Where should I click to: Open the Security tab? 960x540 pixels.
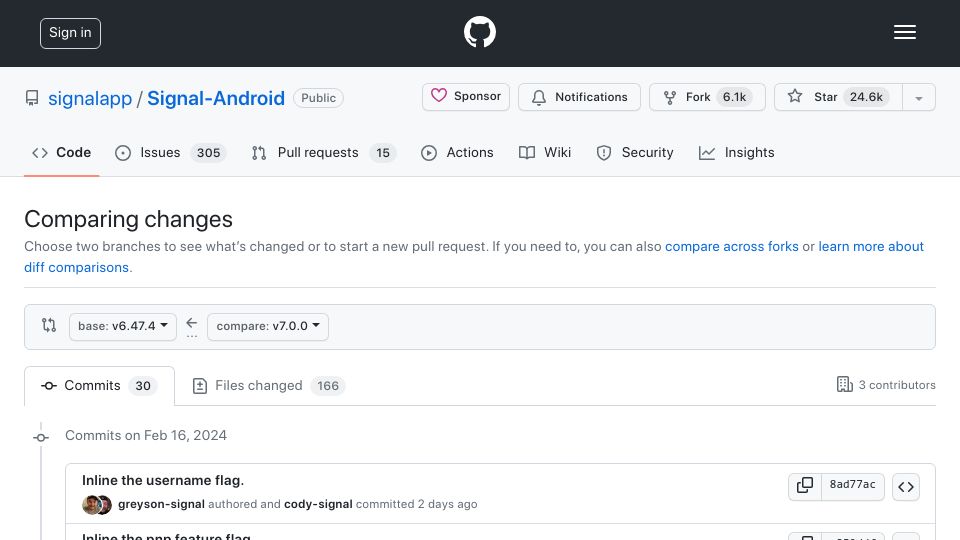635,152
